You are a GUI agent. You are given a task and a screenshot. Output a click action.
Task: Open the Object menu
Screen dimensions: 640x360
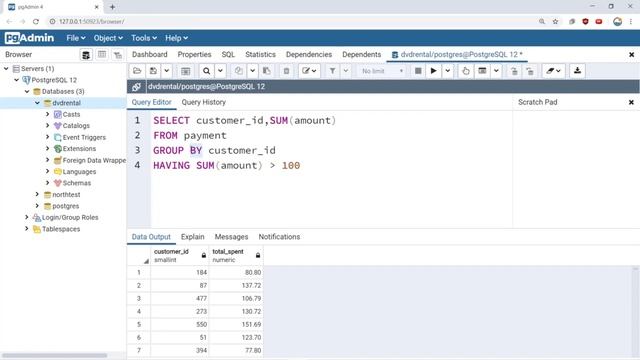(108, 38)
